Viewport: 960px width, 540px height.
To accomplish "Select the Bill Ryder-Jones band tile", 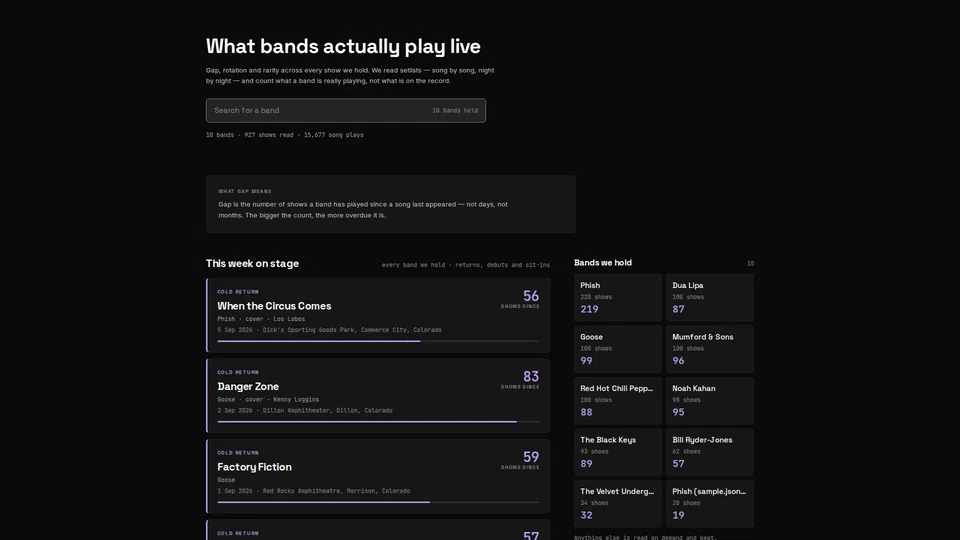I will click(710, 452).
